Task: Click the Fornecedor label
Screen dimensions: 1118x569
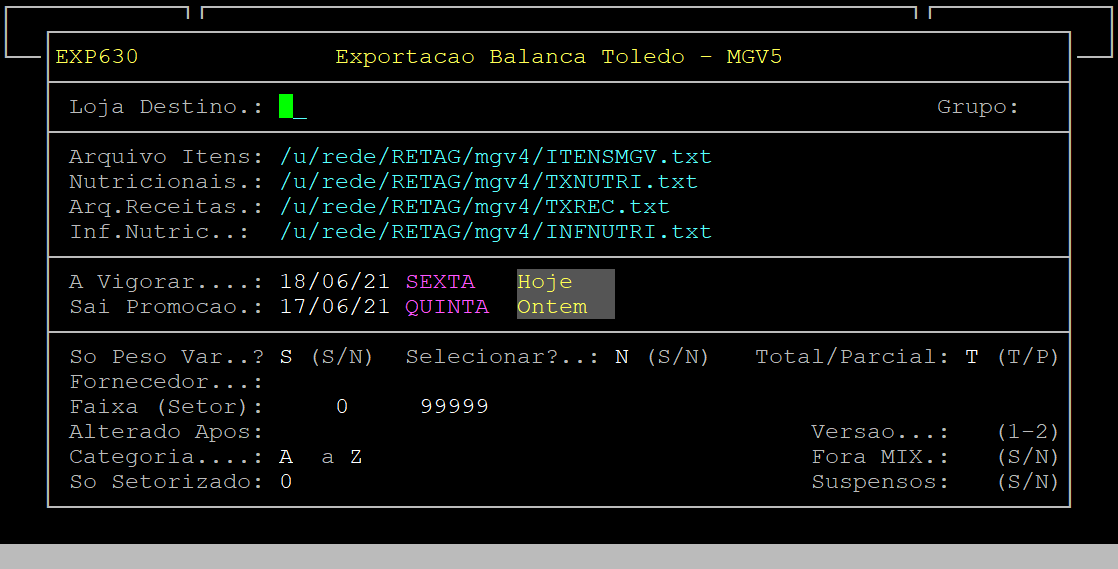Action: tap(167, 382)
